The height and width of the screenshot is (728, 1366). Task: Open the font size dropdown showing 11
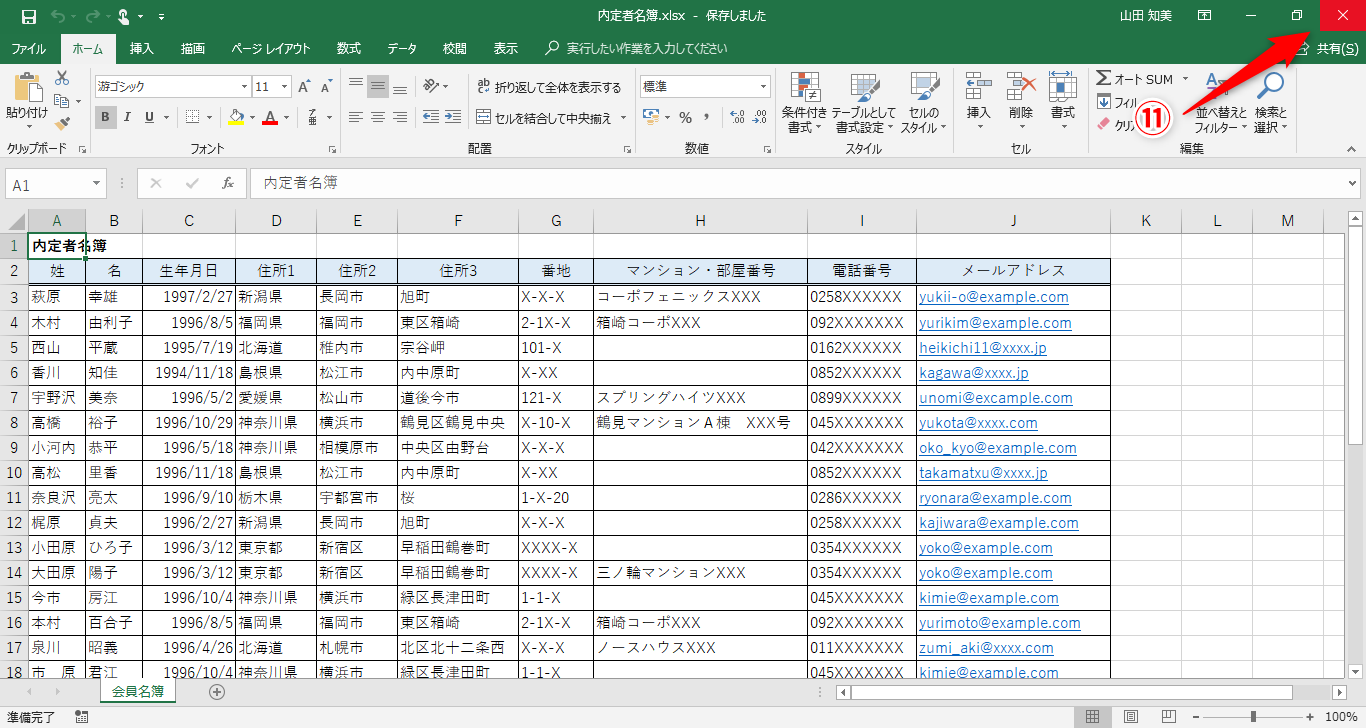[284, 87]
